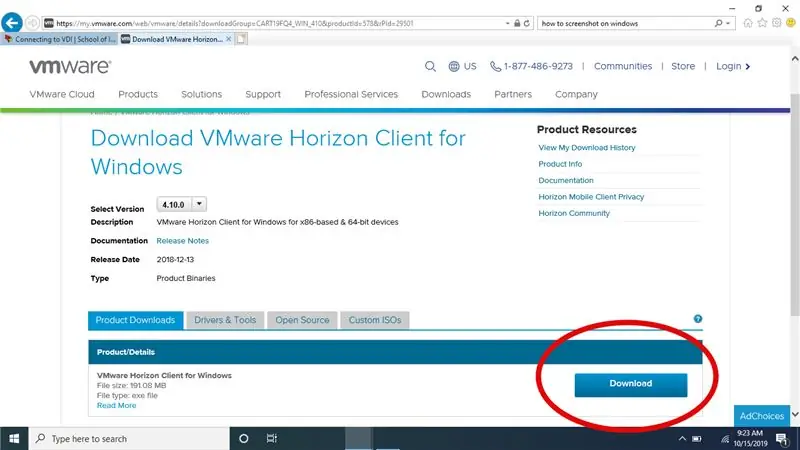The width and height of the screenshot is (800, 450).
Task: Click Store link in header
Action: pyautogui.click(x=683, y=66)
